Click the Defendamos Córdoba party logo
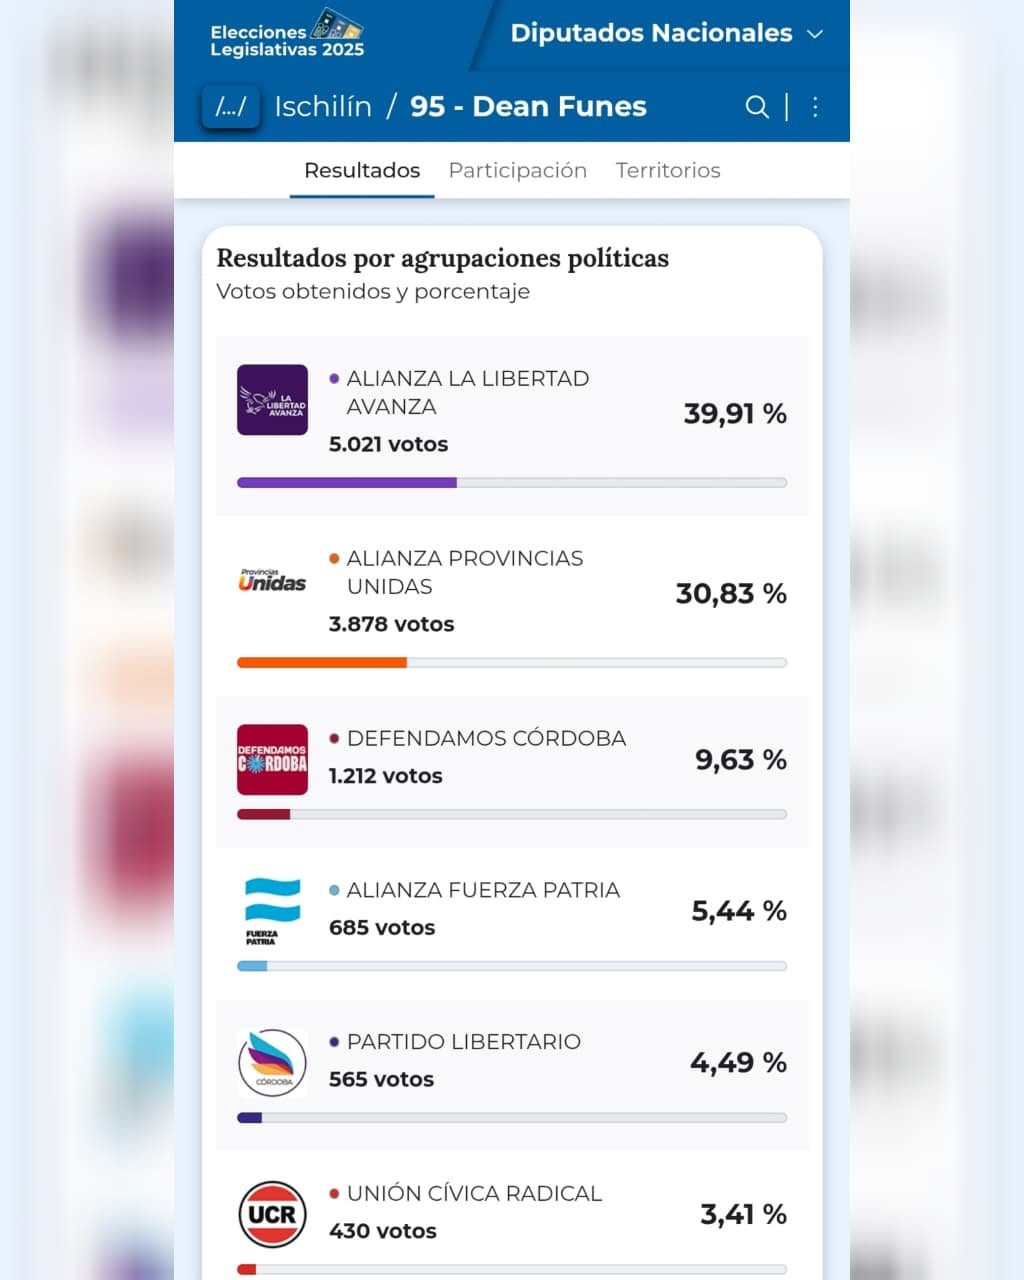Viewport: 1024px width, 1280px height. (272, 760)
